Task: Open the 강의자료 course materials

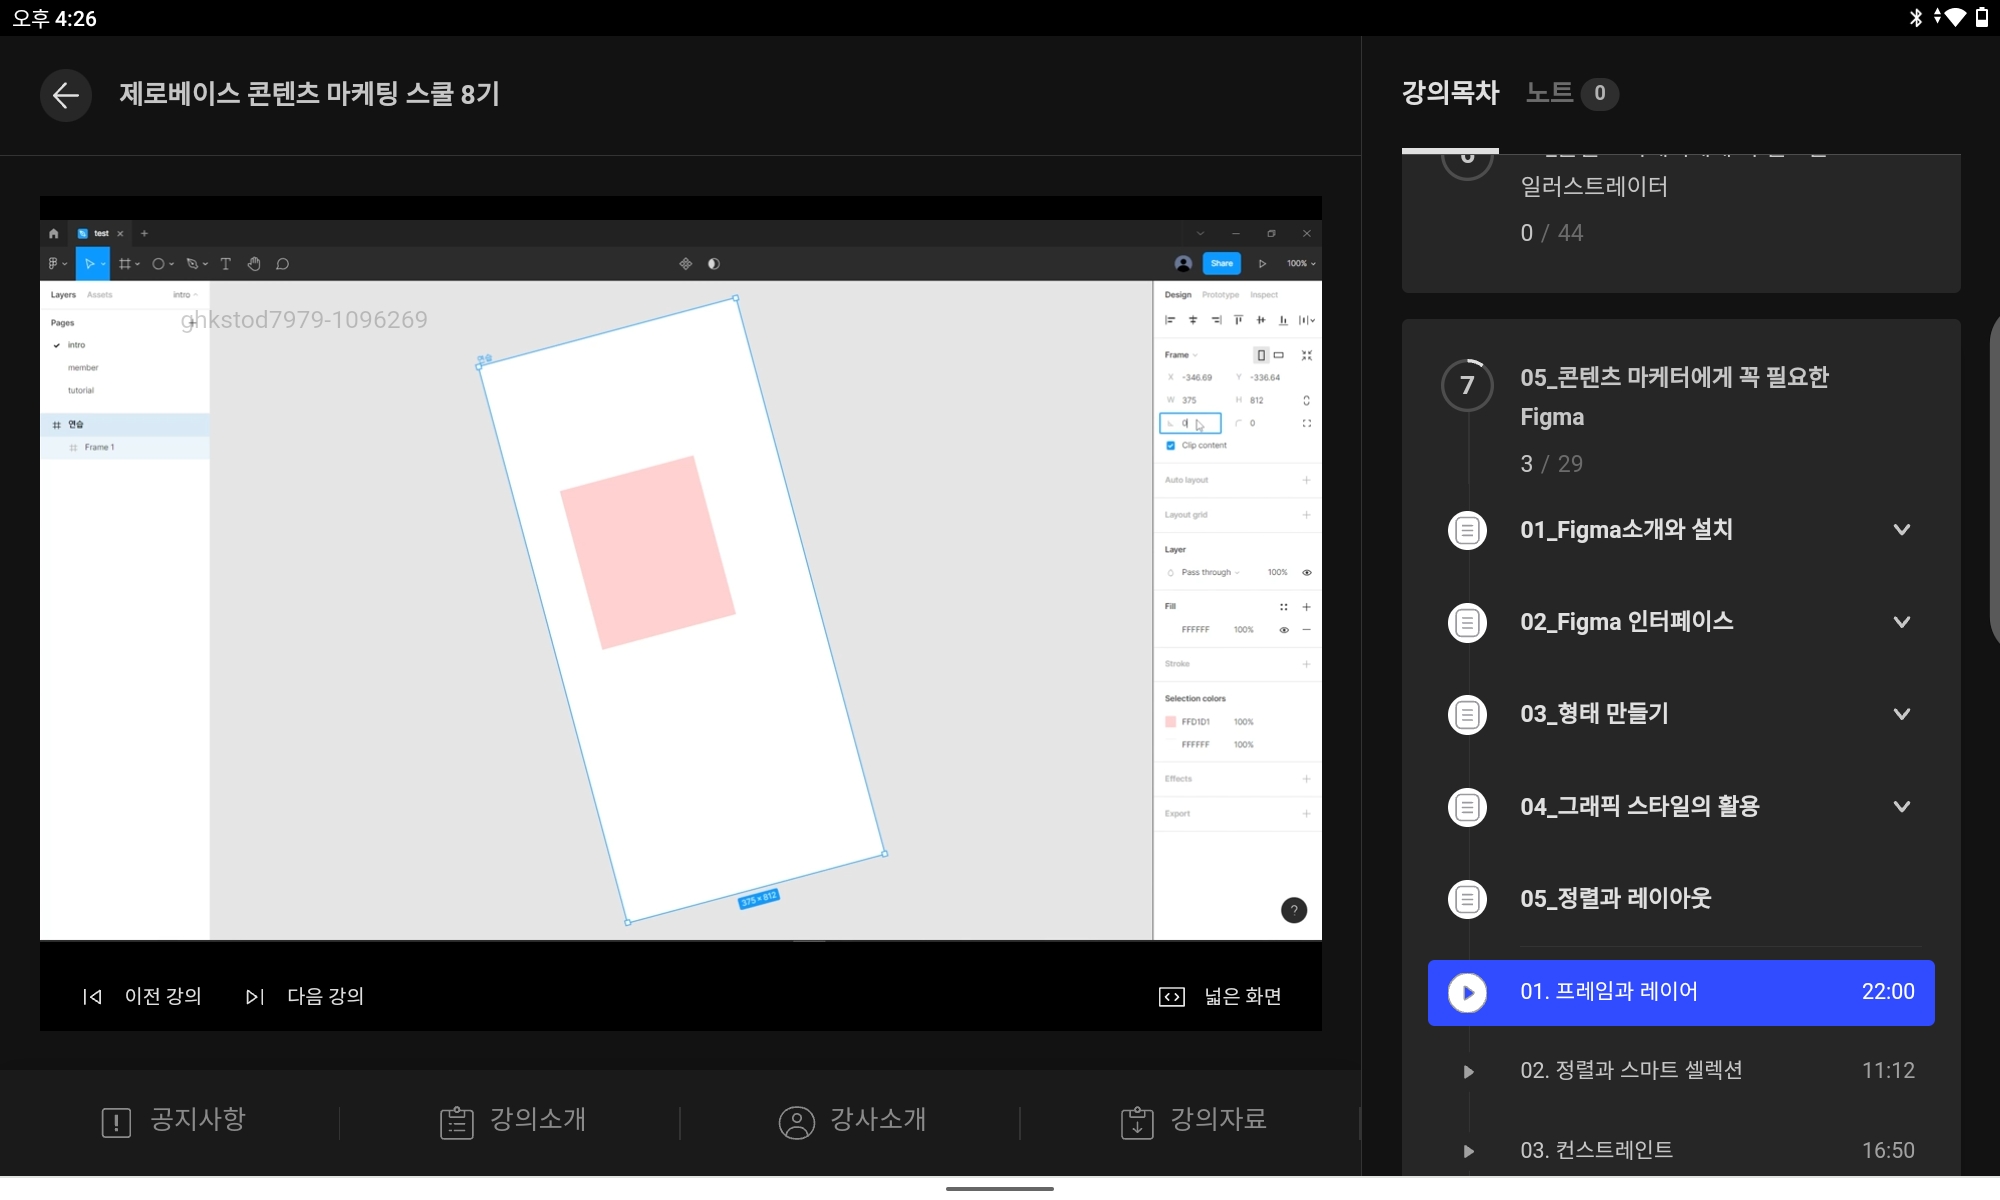Action: click(x=1194, y=1121)
